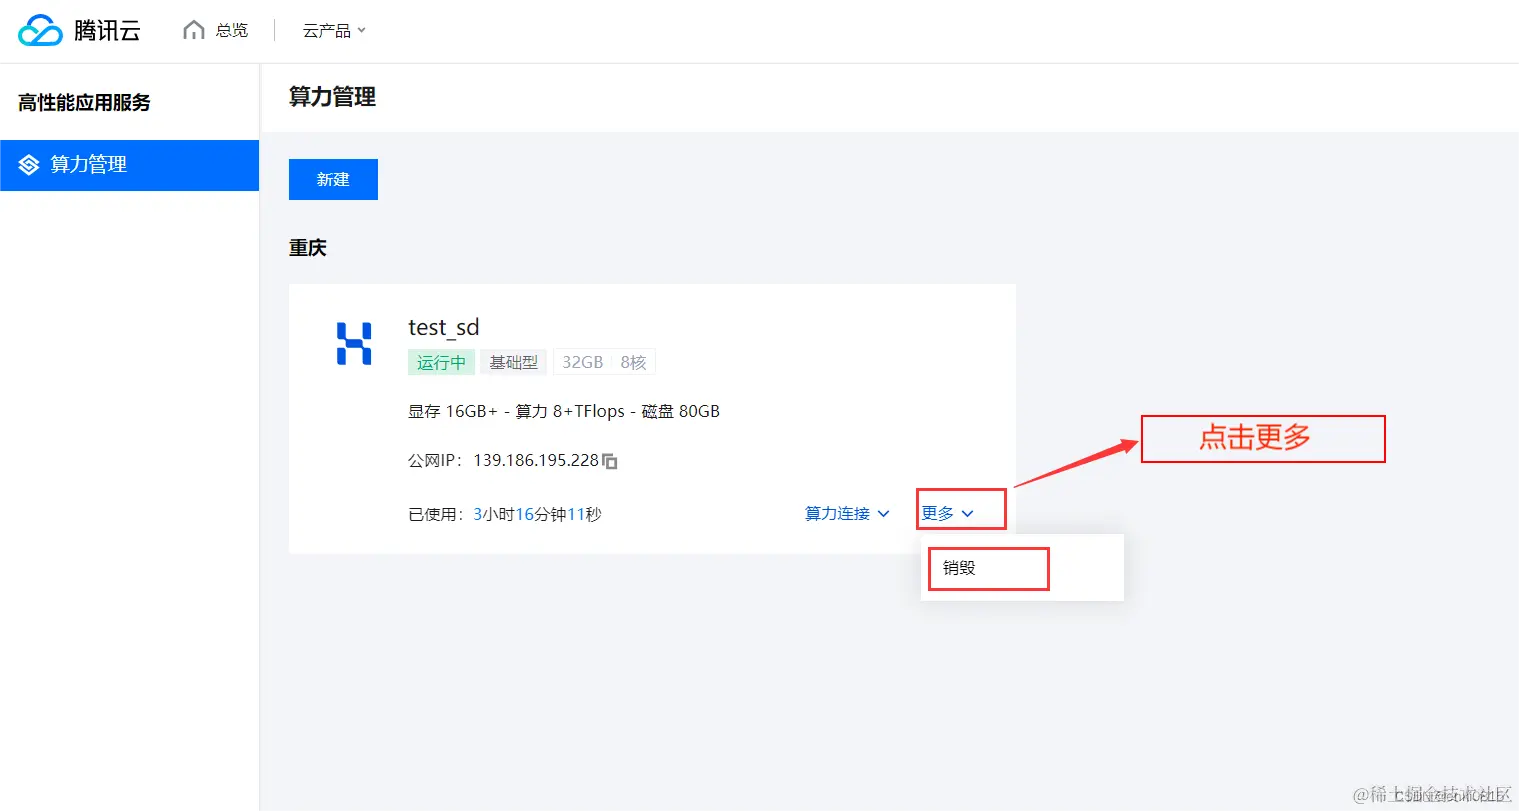1519x811 pixels.
Task: Expand the 云产品 products dropdown
Action: coord(334,31)
